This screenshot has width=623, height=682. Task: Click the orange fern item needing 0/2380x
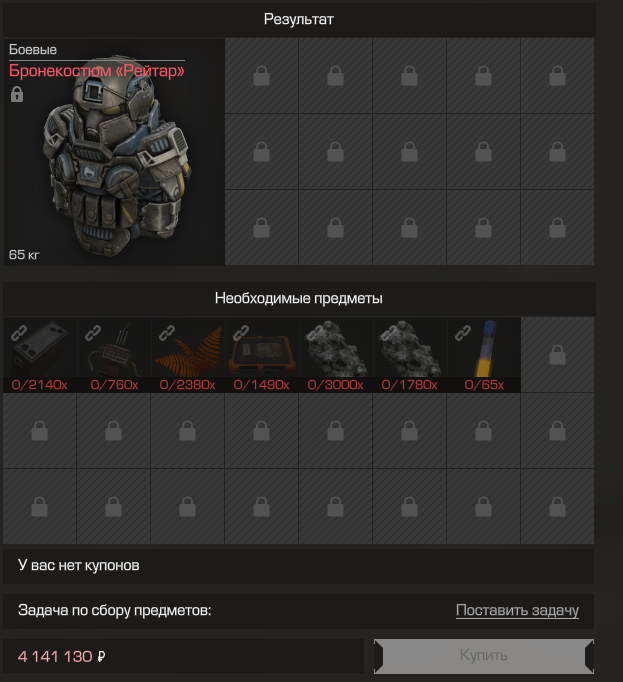[x=188, y=354]
